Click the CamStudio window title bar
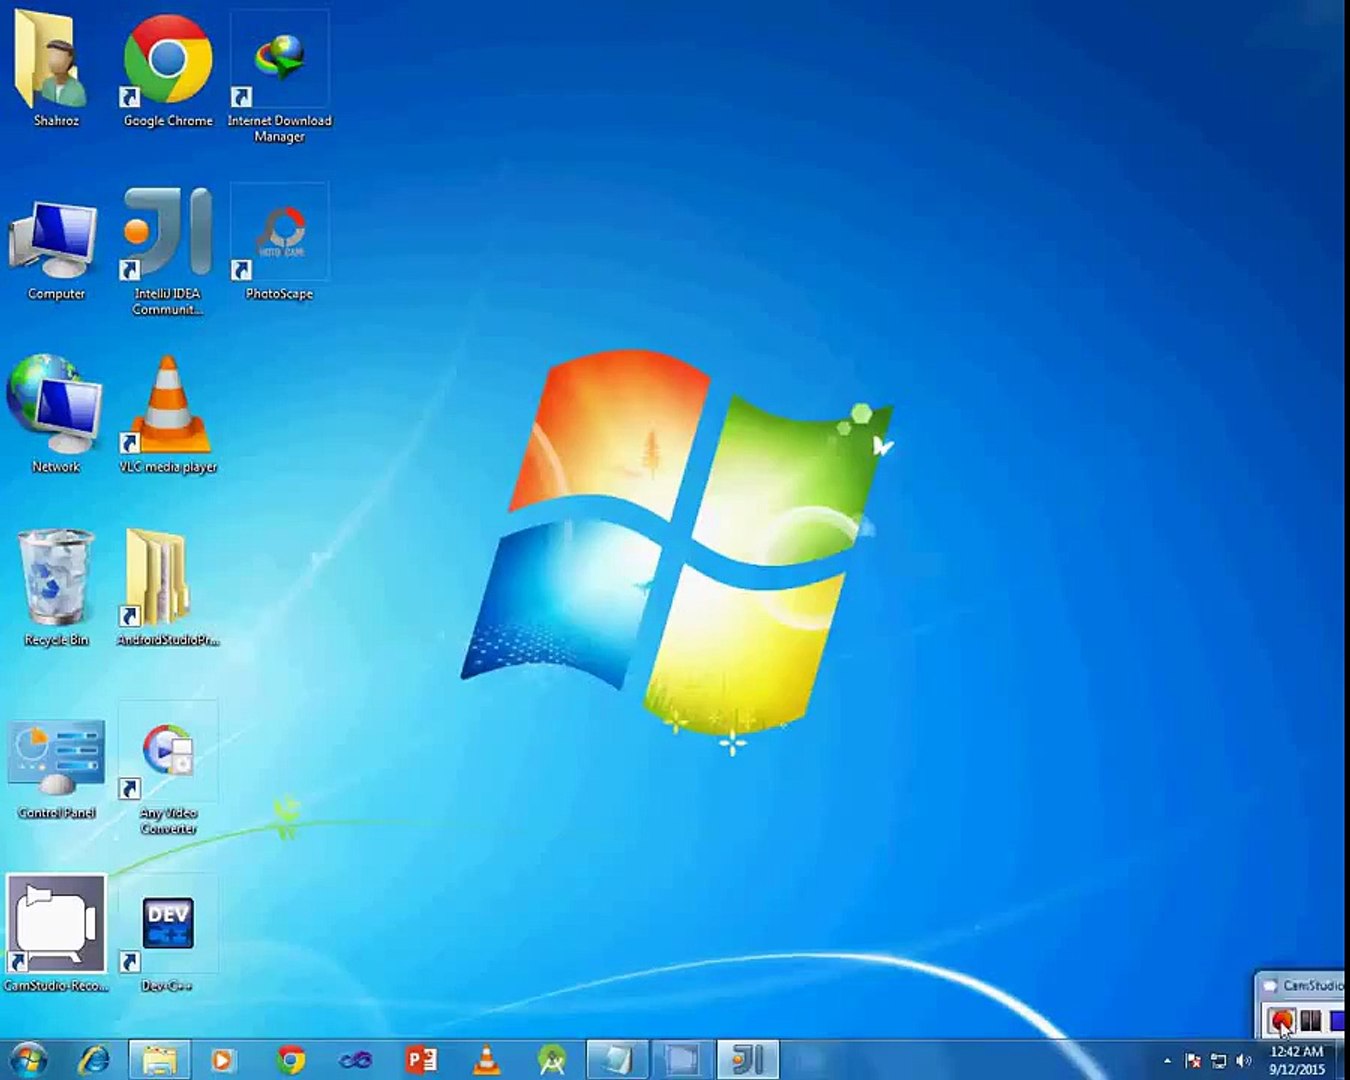Screen dimensions: 1350x1080 [x=1303, y=985]
